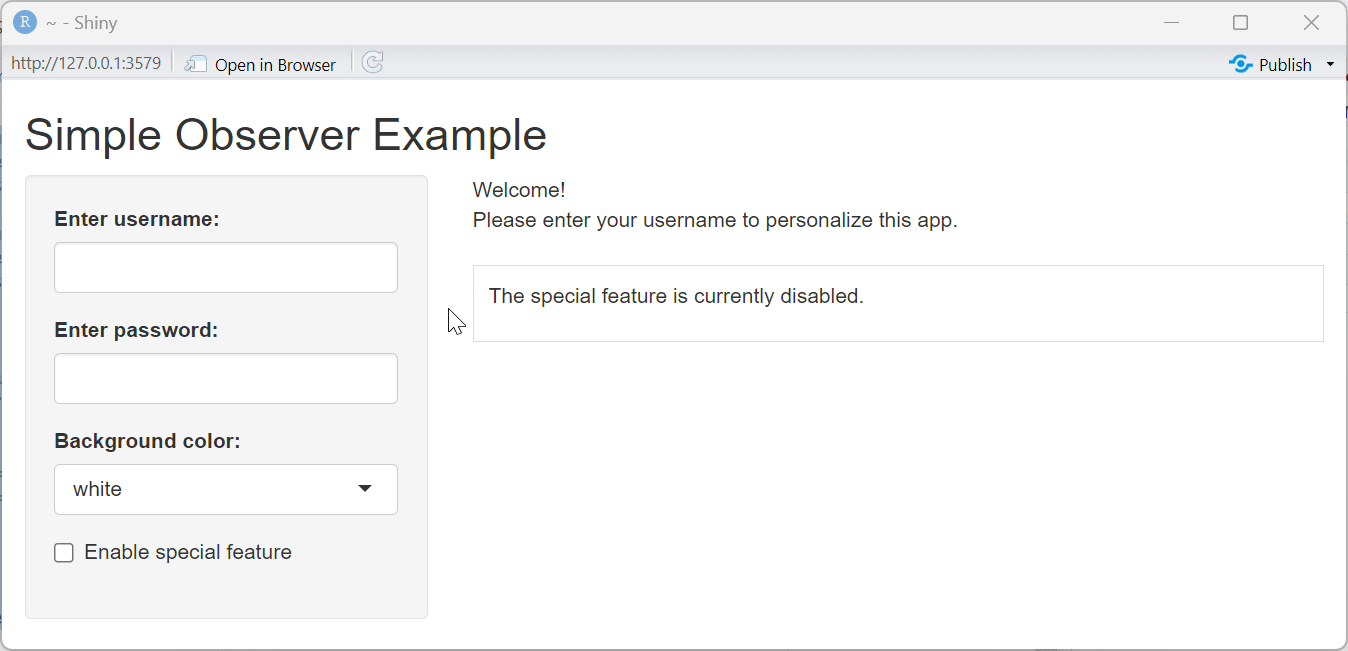
Task: Check the box next to Enable special feature
Action: (x=63, y=552)
